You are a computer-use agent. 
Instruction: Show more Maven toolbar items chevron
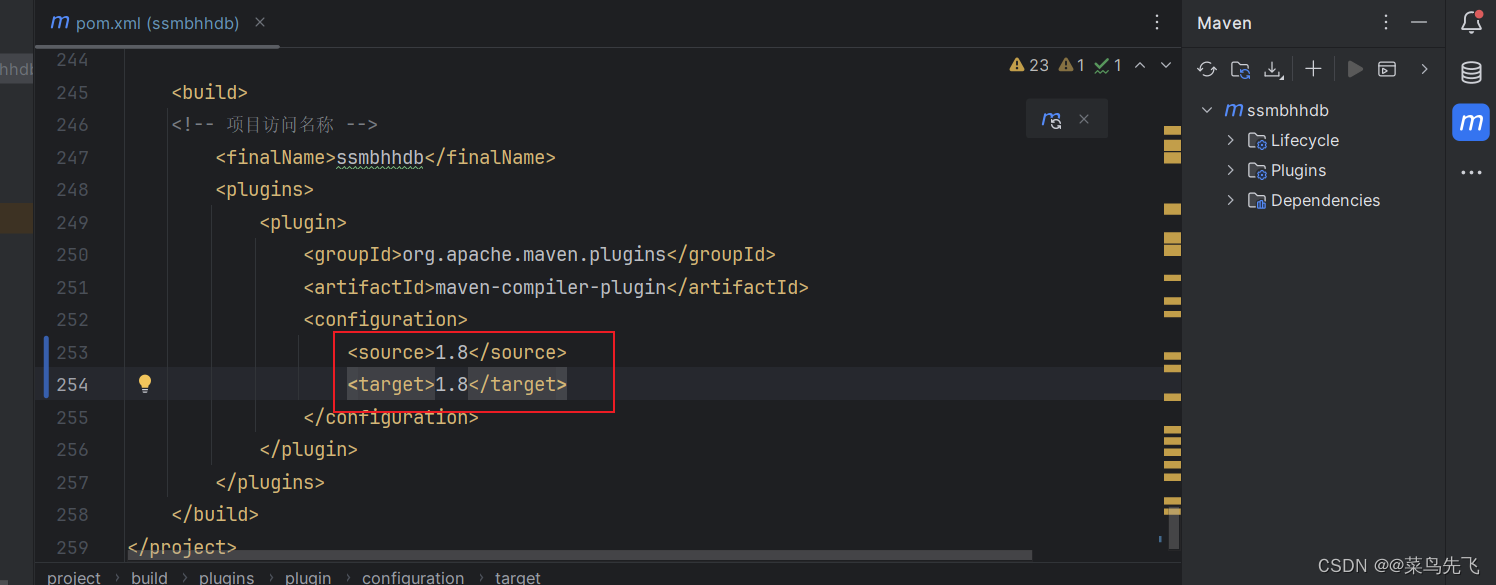click(1424, 69)
